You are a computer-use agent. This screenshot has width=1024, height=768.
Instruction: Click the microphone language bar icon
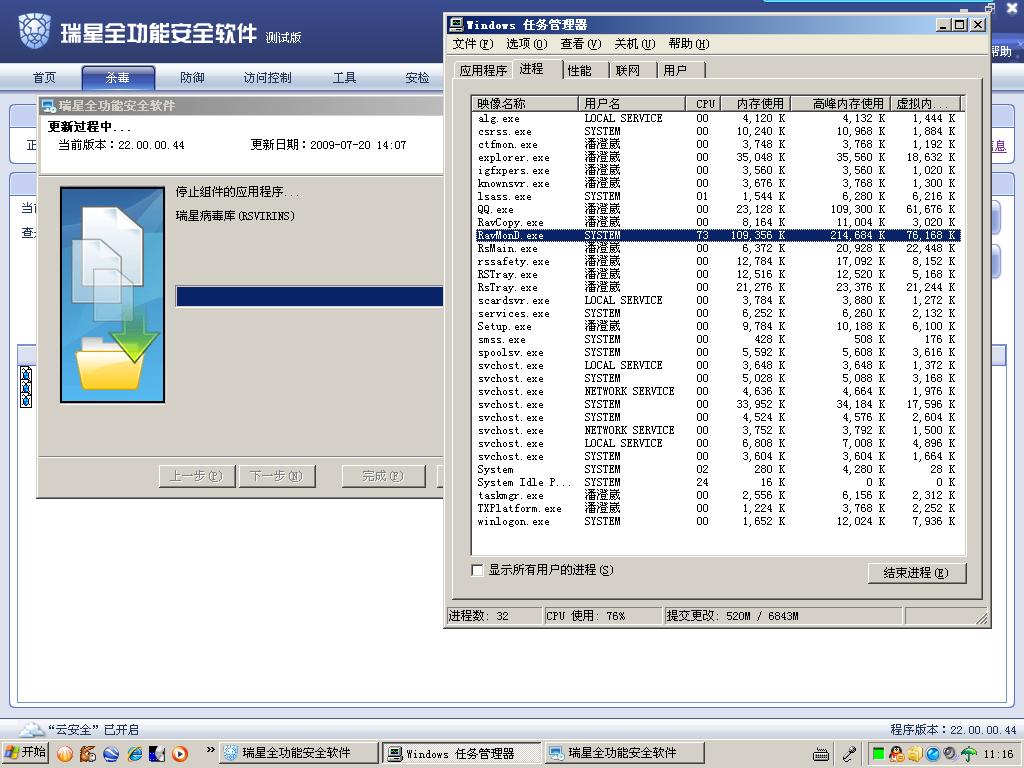pos(849,754)
